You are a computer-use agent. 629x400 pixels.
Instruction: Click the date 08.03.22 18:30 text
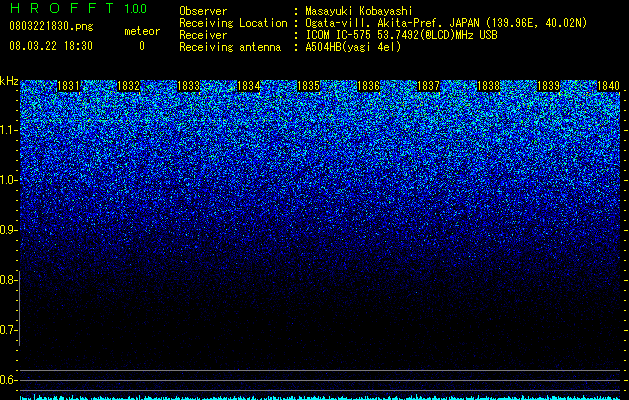pos(51,46)
